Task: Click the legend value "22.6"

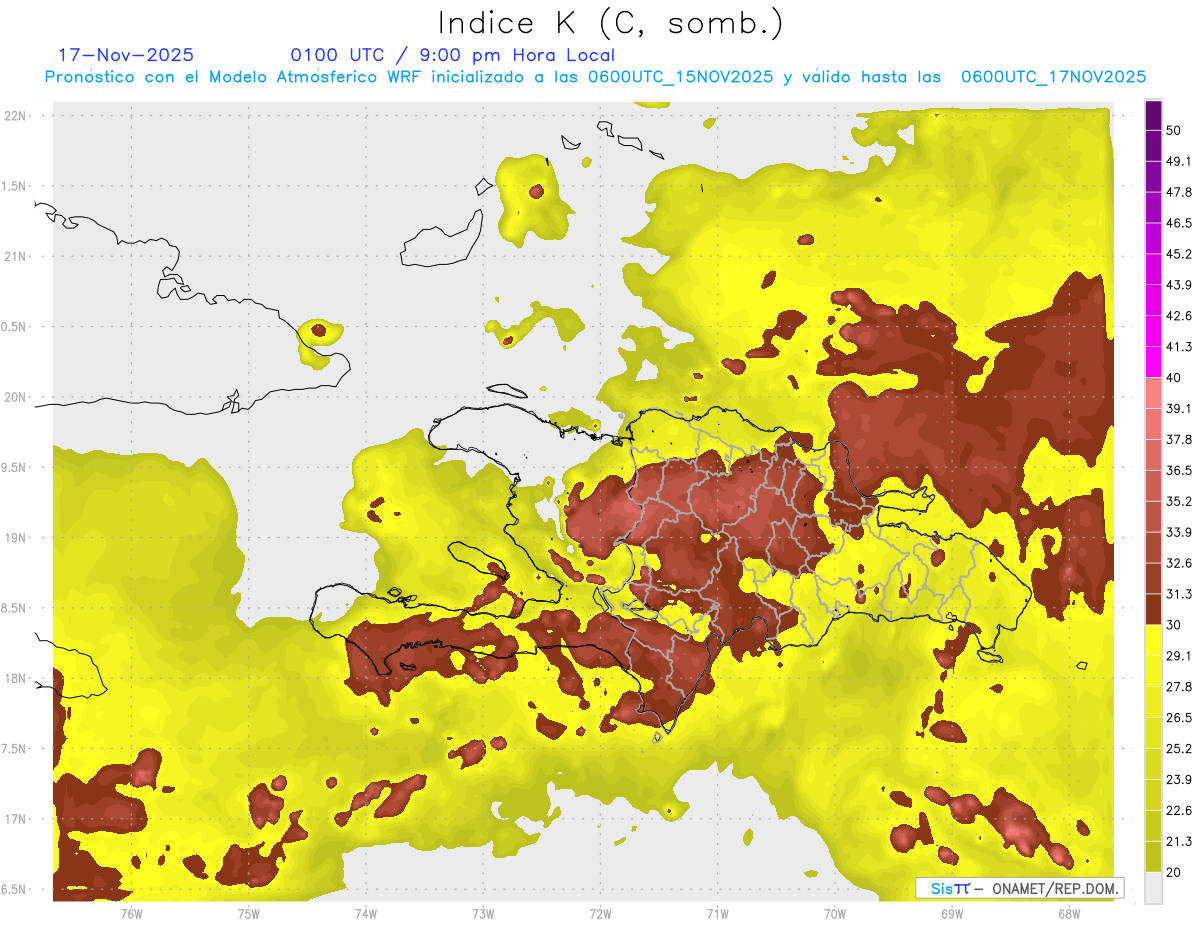Action: click(x=1179, y=811)
